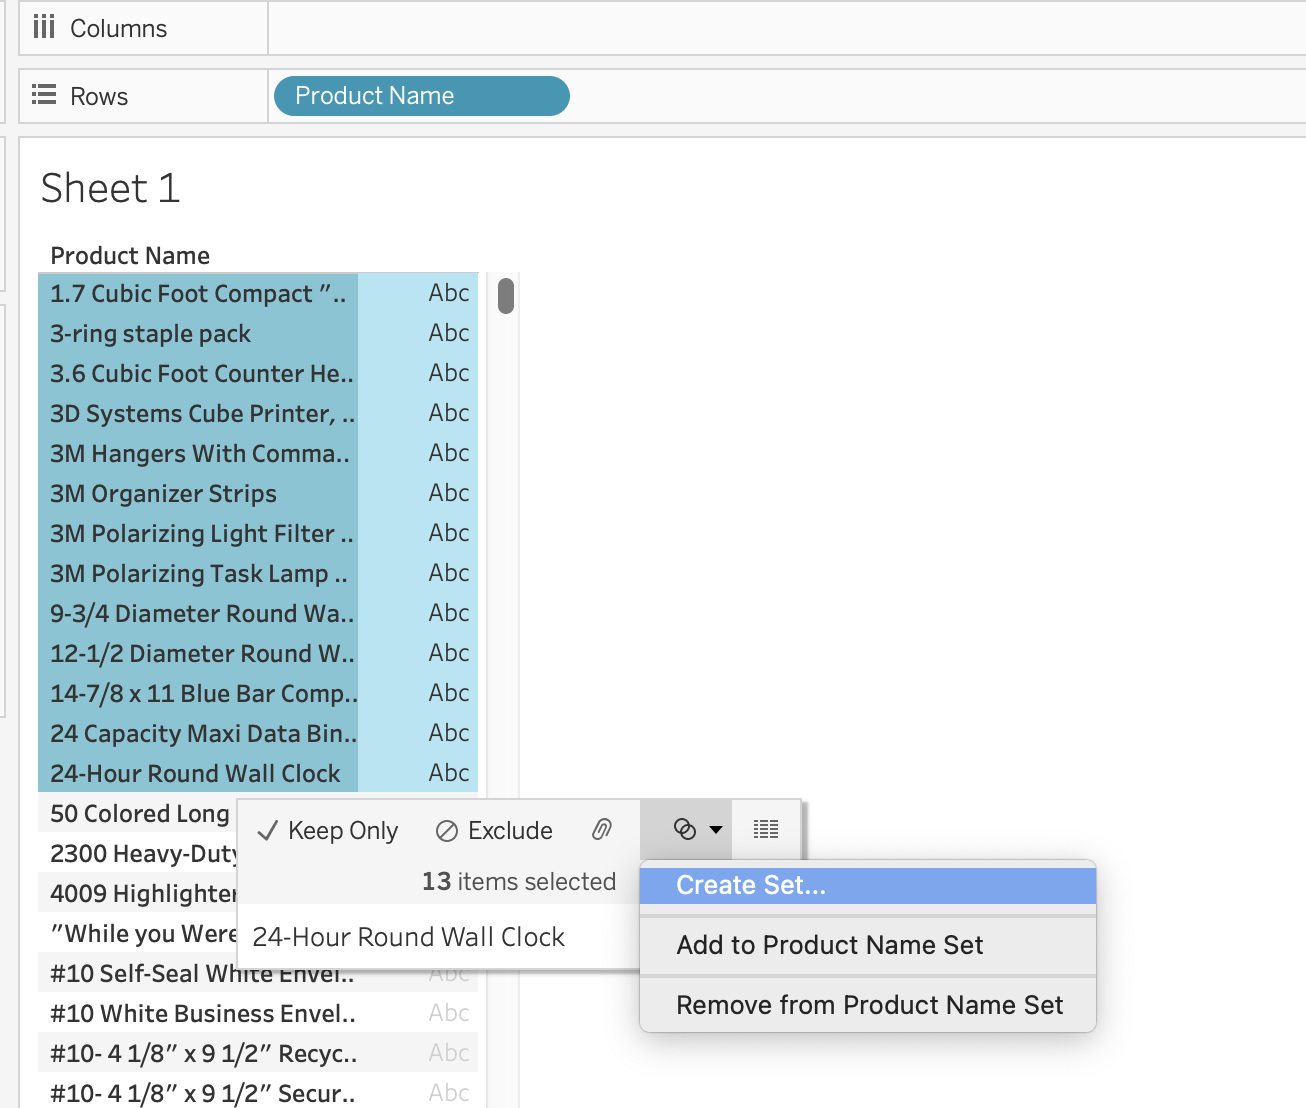Click the Product Name column header

click(130, 255)
